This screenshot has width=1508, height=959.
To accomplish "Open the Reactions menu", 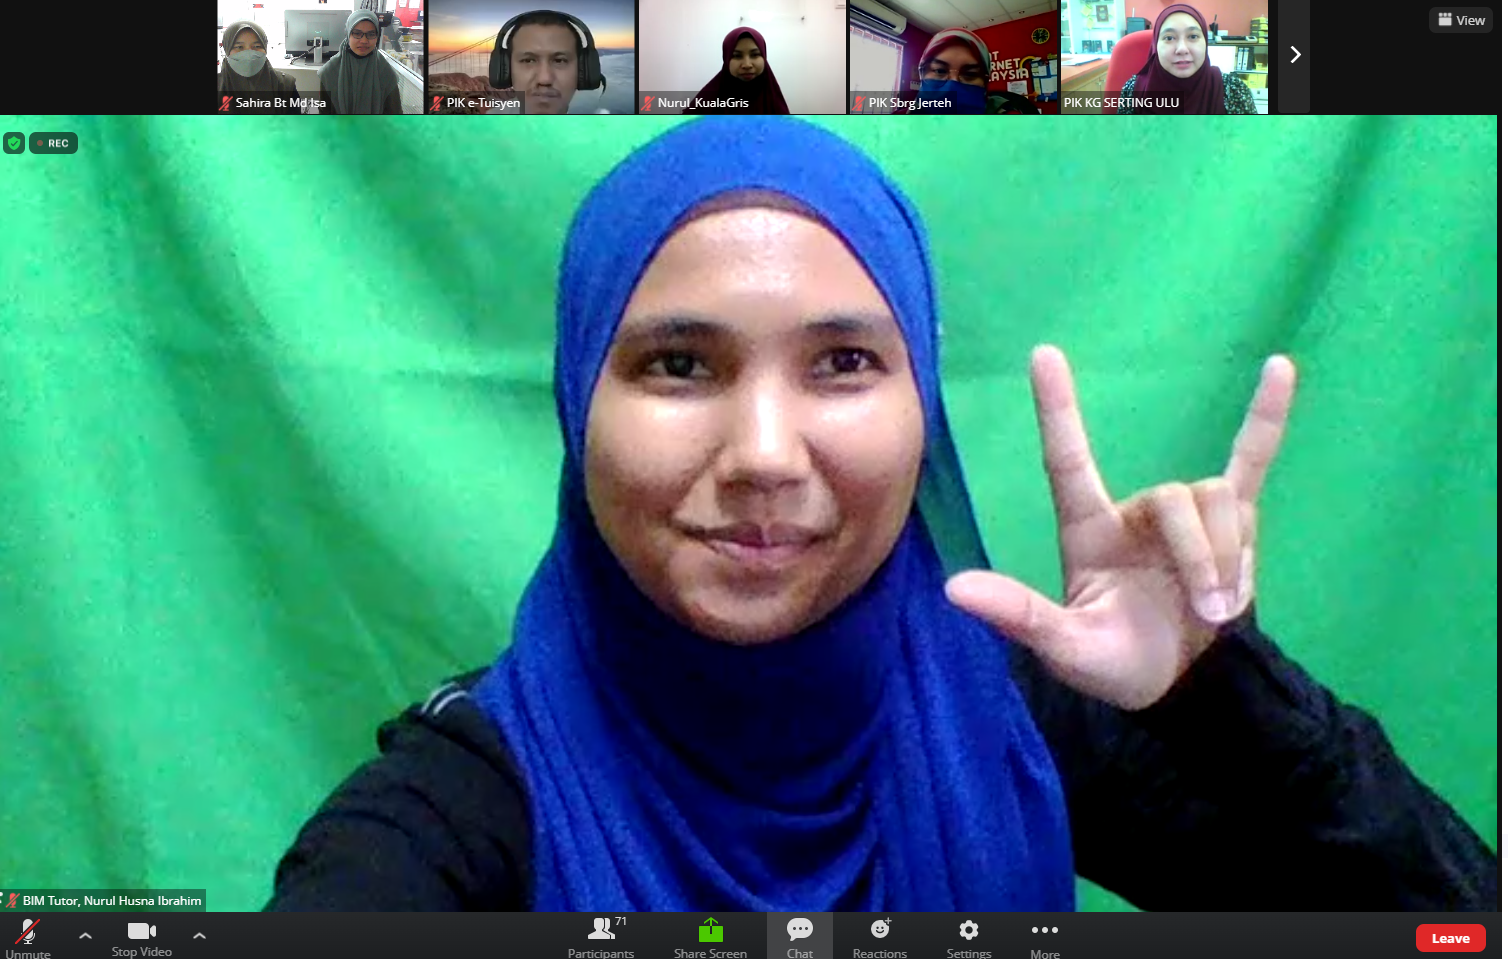I will (x=880, y=935).
